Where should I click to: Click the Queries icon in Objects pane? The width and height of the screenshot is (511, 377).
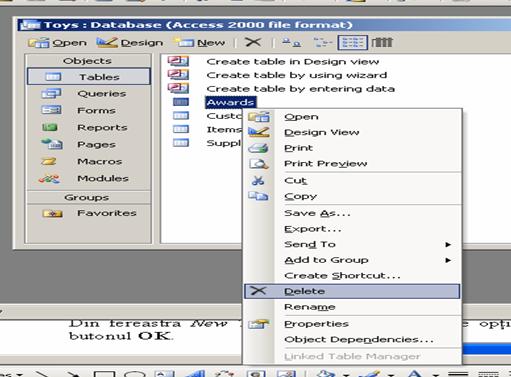51,93
